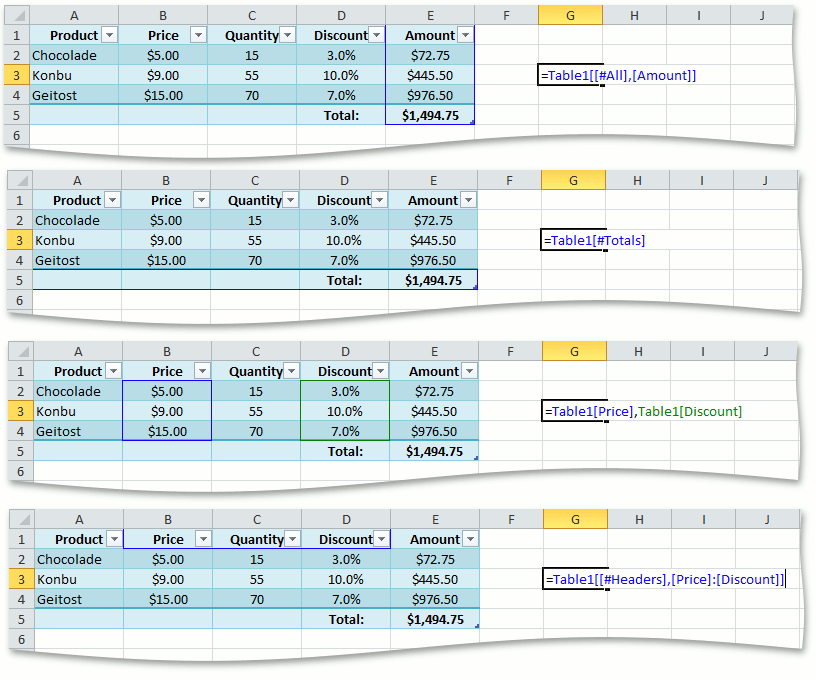Screen dimensions: 816x680
Task: Open Amount filter arrow in the #All formula sheet
Action: (466, 35)
